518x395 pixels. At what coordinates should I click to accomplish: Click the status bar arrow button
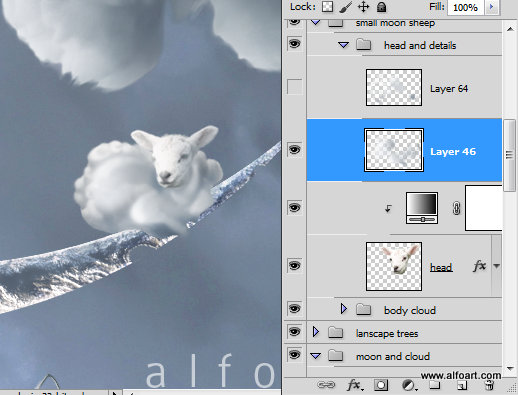click(114, 392)
